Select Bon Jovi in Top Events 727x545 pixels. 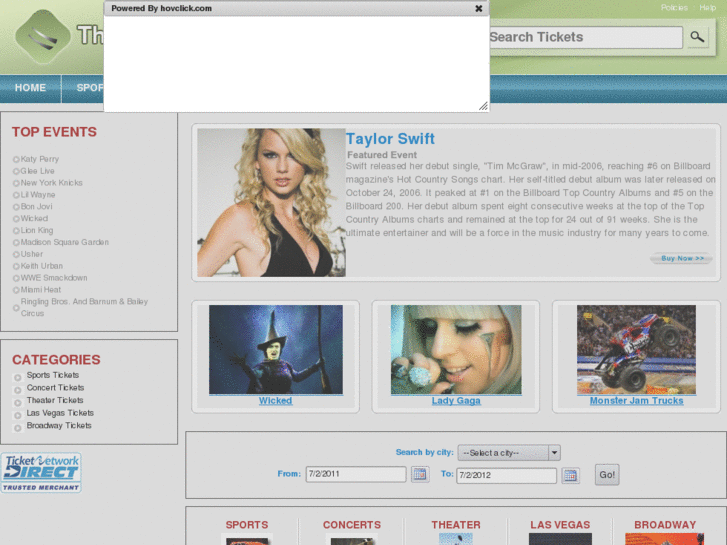click(x=36, y=206)
